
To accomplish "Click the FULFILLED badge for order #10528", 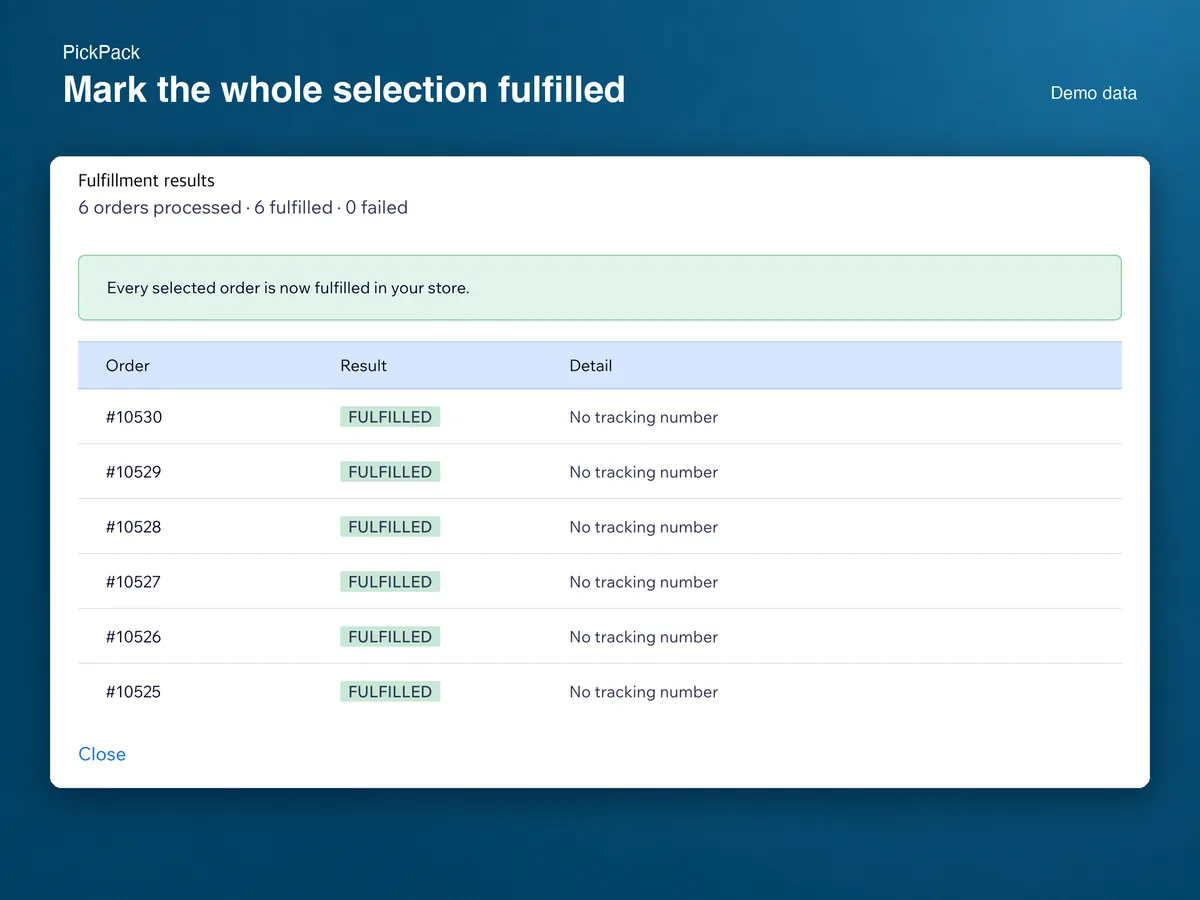I will (x=390, y=527).
